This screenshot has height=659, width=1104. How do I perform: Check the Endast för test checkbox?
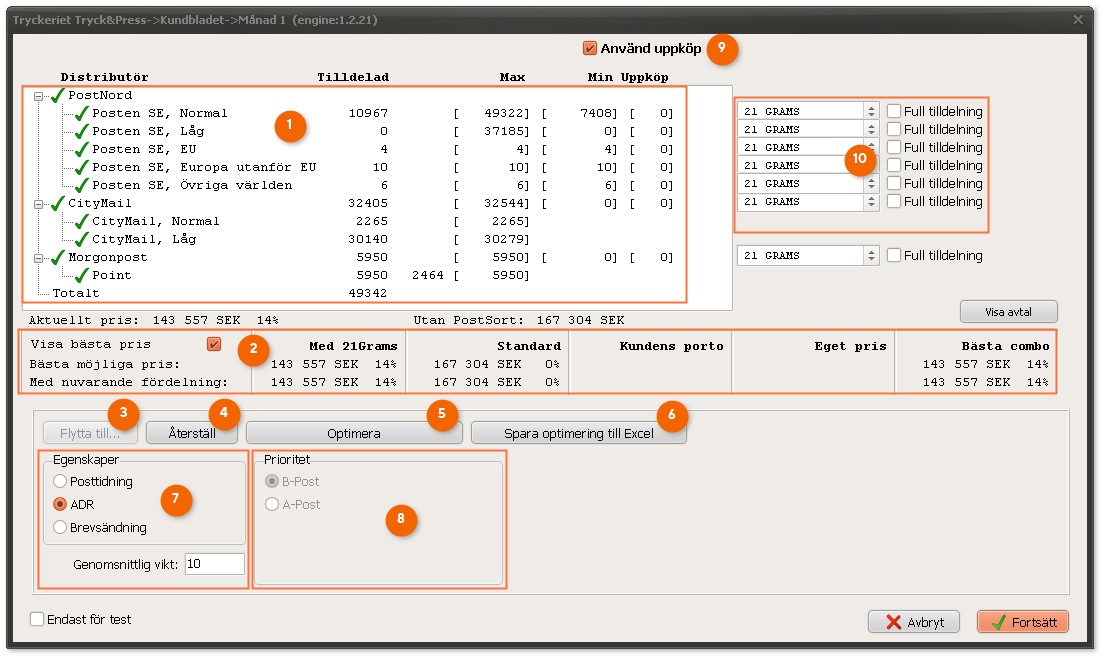[37, 619]
